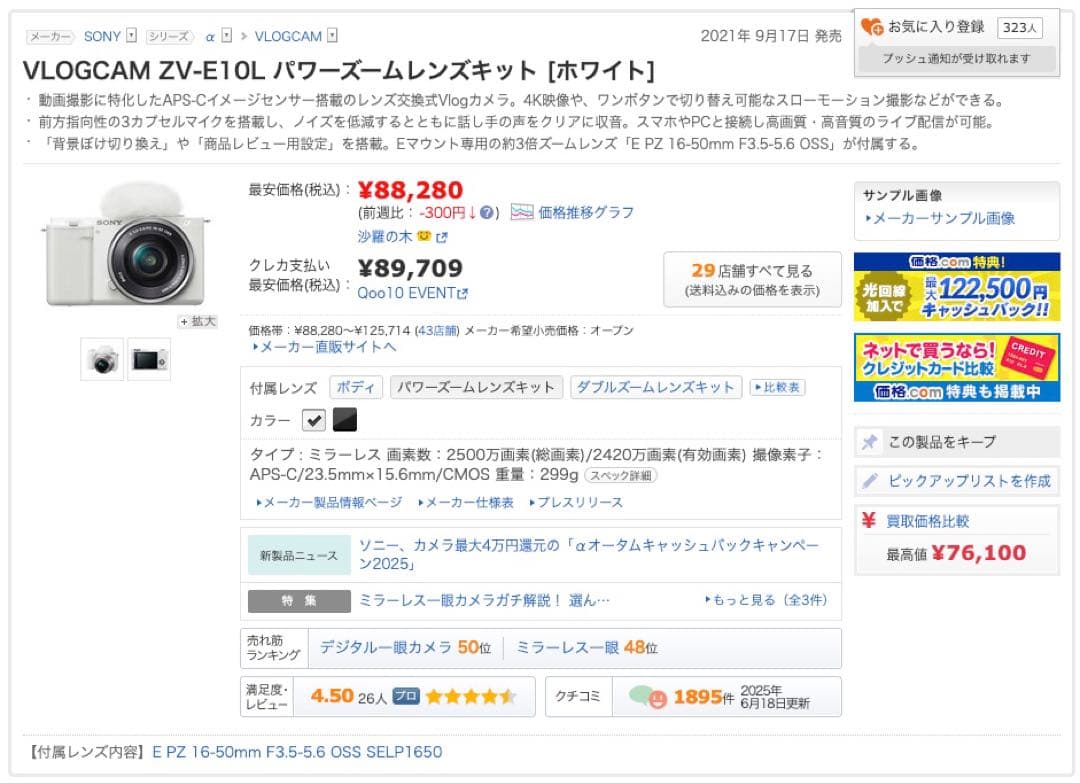Open the α series dropdown arrow
This screenshot has width=1080, height=783.
(227, 36)
